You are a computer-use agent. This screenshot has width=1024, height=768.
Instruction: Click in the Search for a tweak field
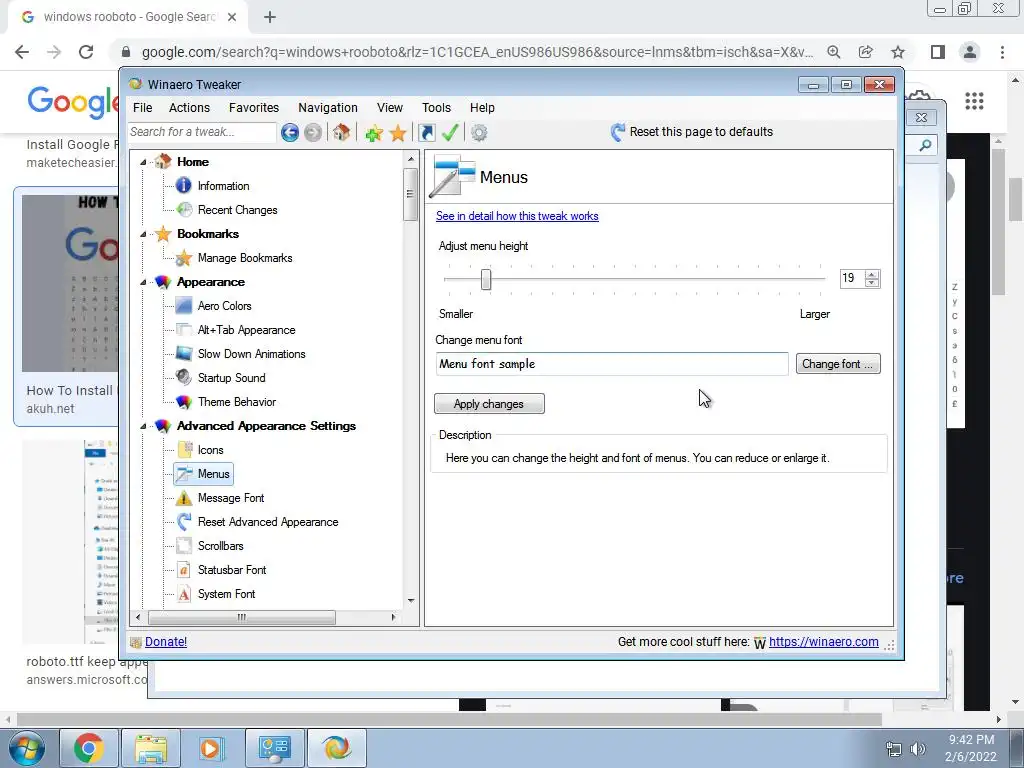[202, 132]
